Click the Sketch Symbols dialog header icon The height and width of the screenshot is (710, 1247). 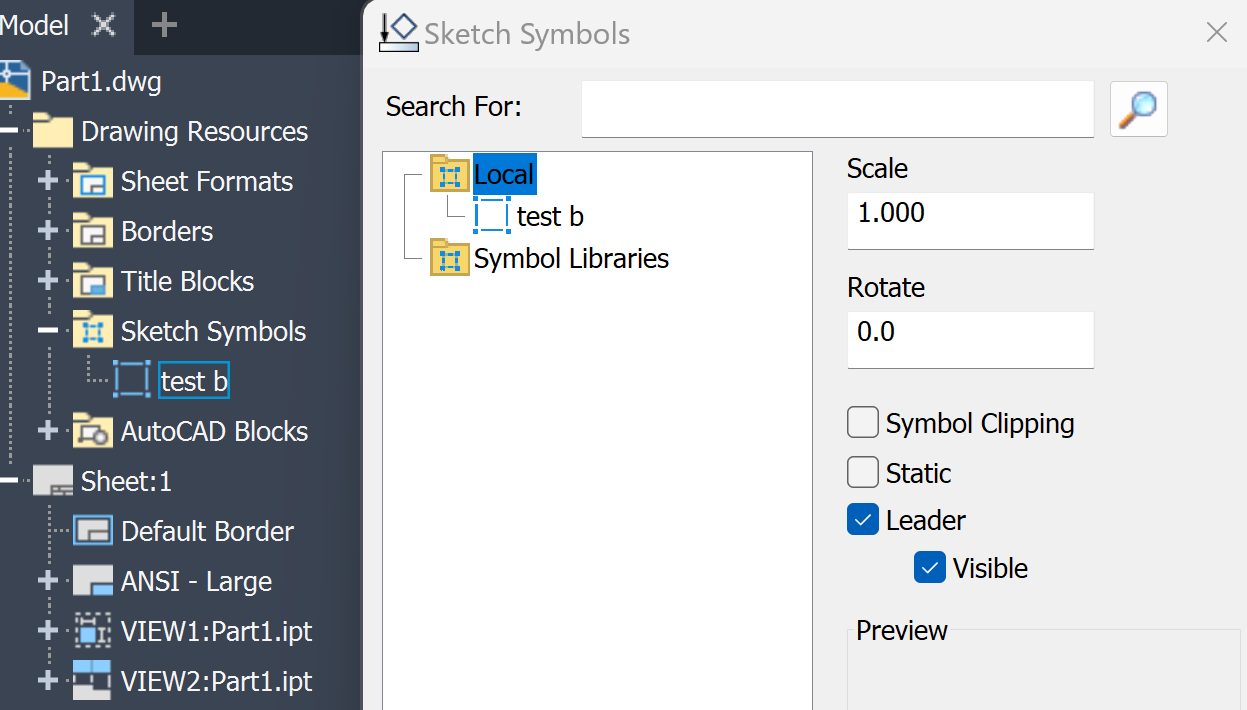point(398,32)
